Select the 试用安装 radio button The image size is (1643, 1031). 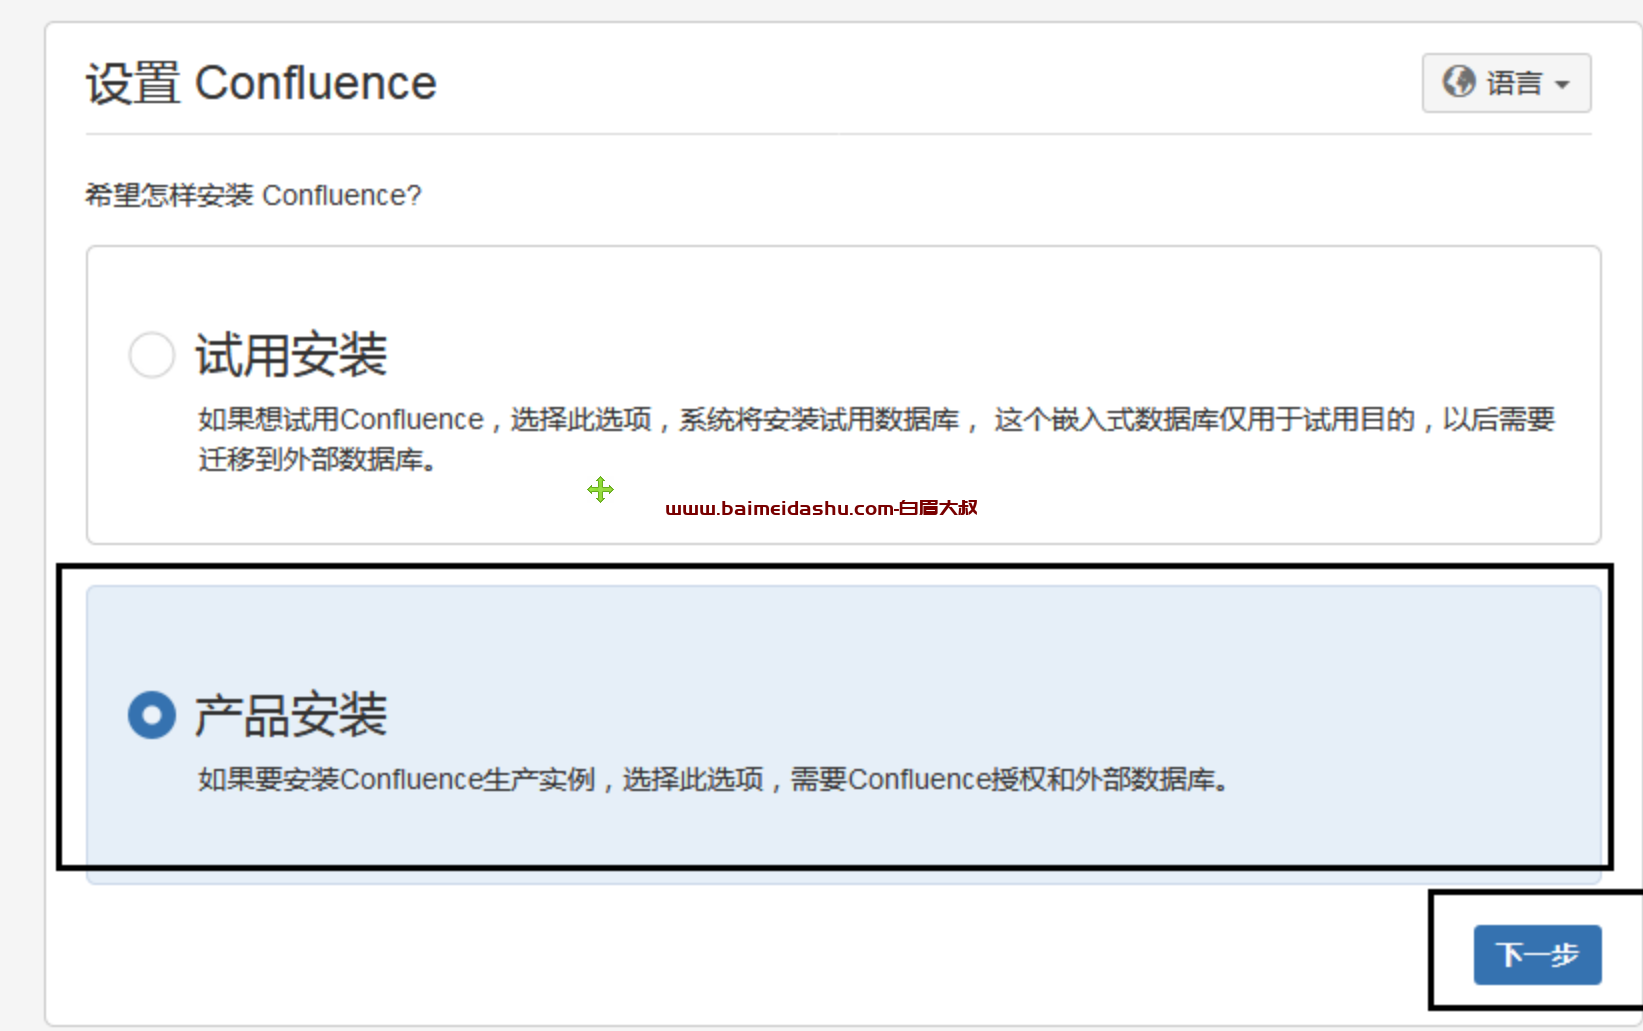coord(152,355)
